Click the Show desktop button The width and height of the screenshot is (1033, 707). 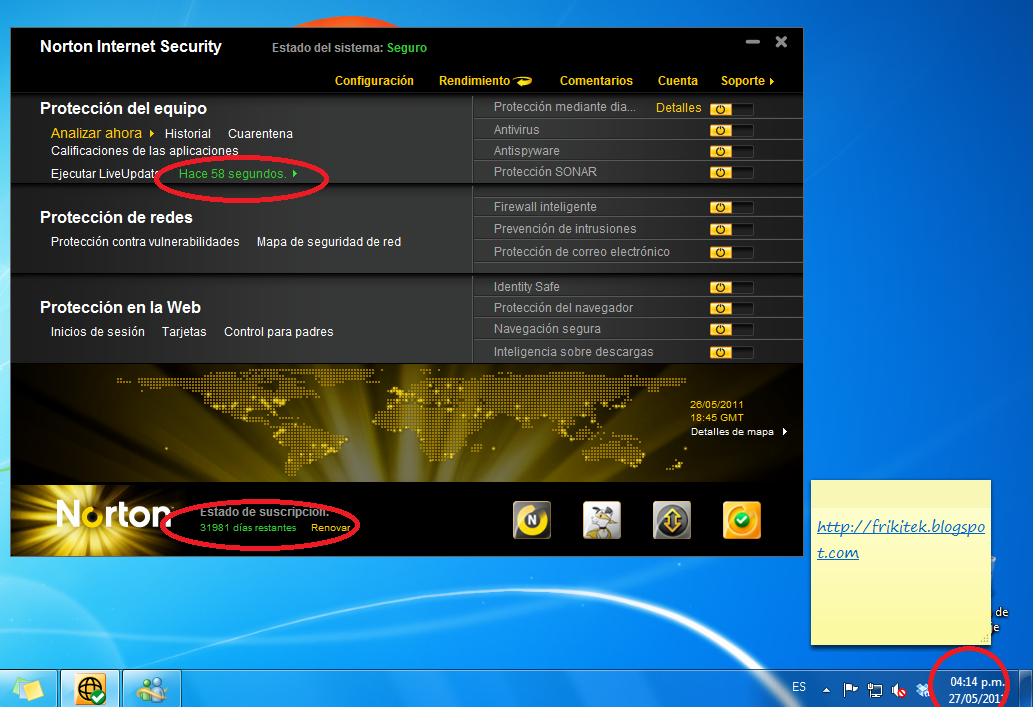pos(1026,689)
